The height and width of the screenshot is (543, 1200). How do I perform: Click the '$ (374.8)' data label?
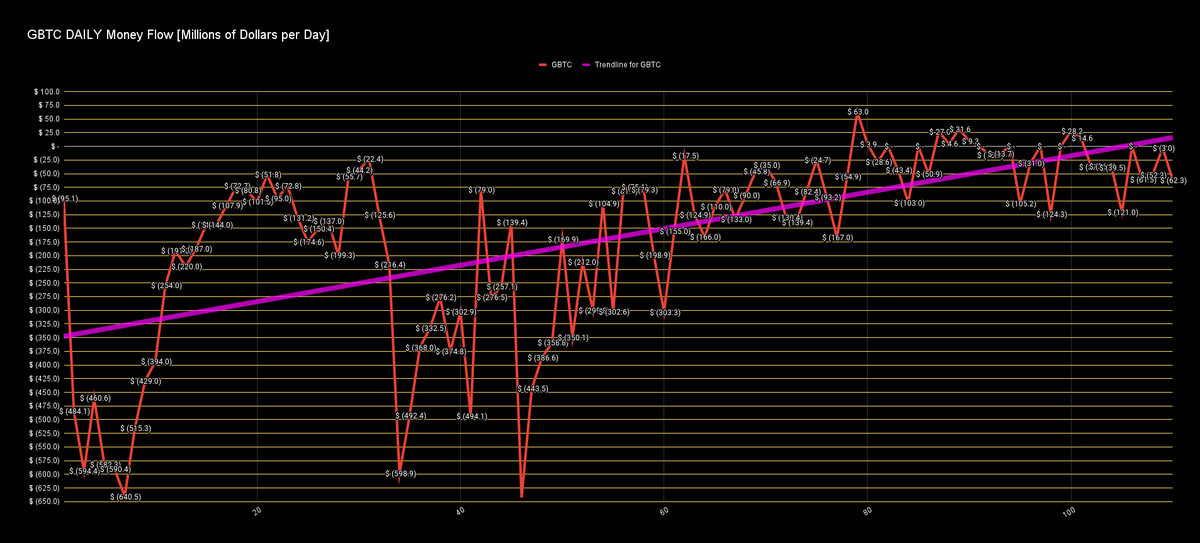452,351
